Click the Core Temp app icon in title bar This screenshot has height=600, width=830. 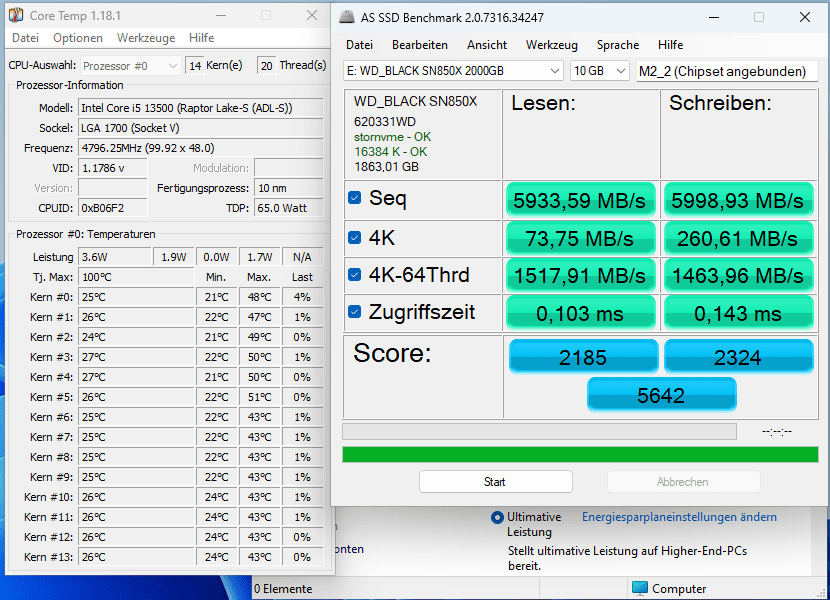coord(16,15)
